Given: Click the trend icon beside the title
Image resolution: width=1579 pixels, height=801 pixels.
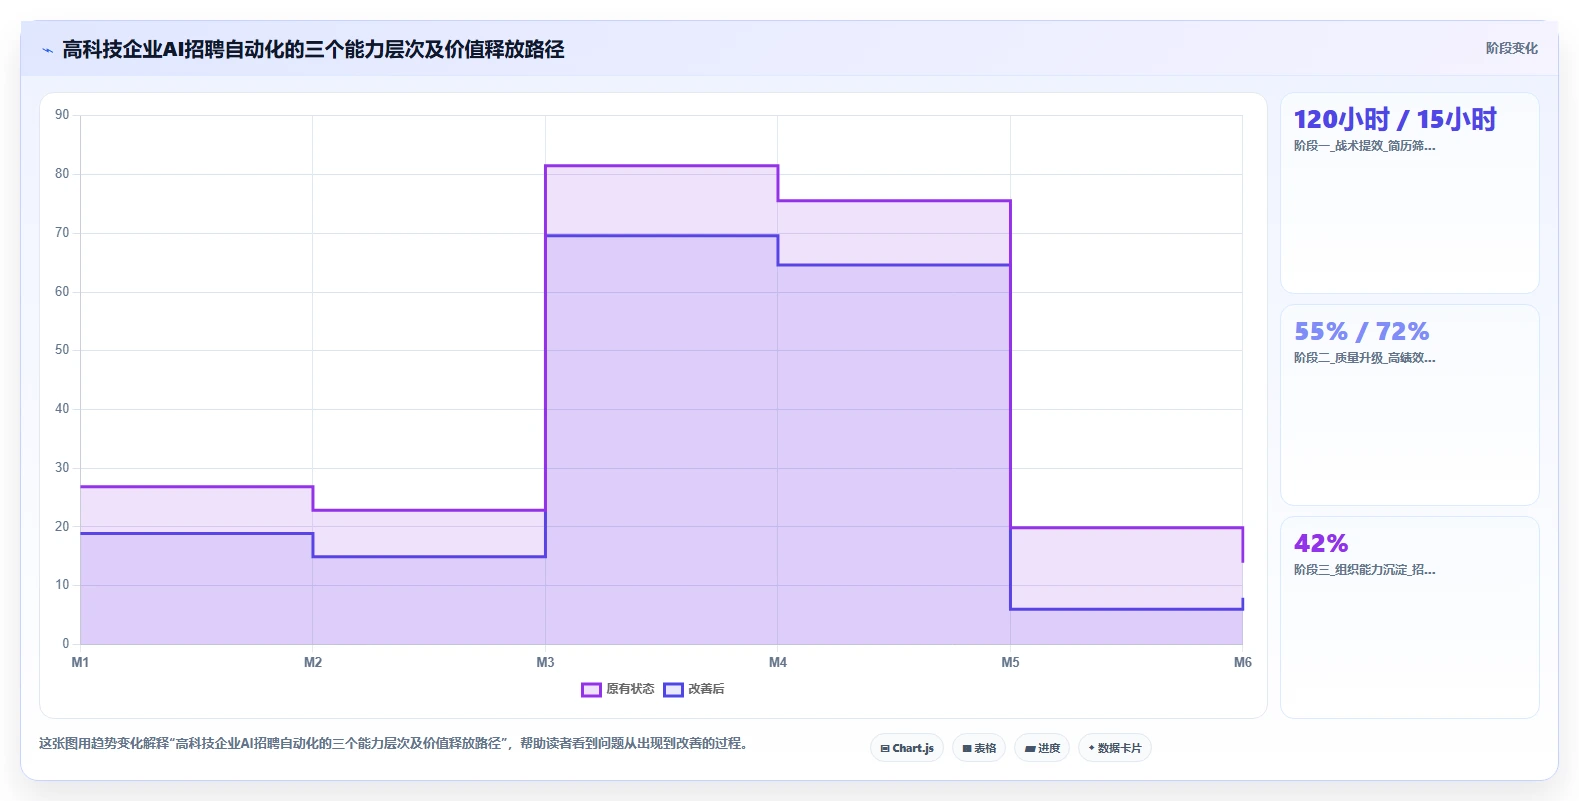Looking at the screenshot, I should (47, 50).
